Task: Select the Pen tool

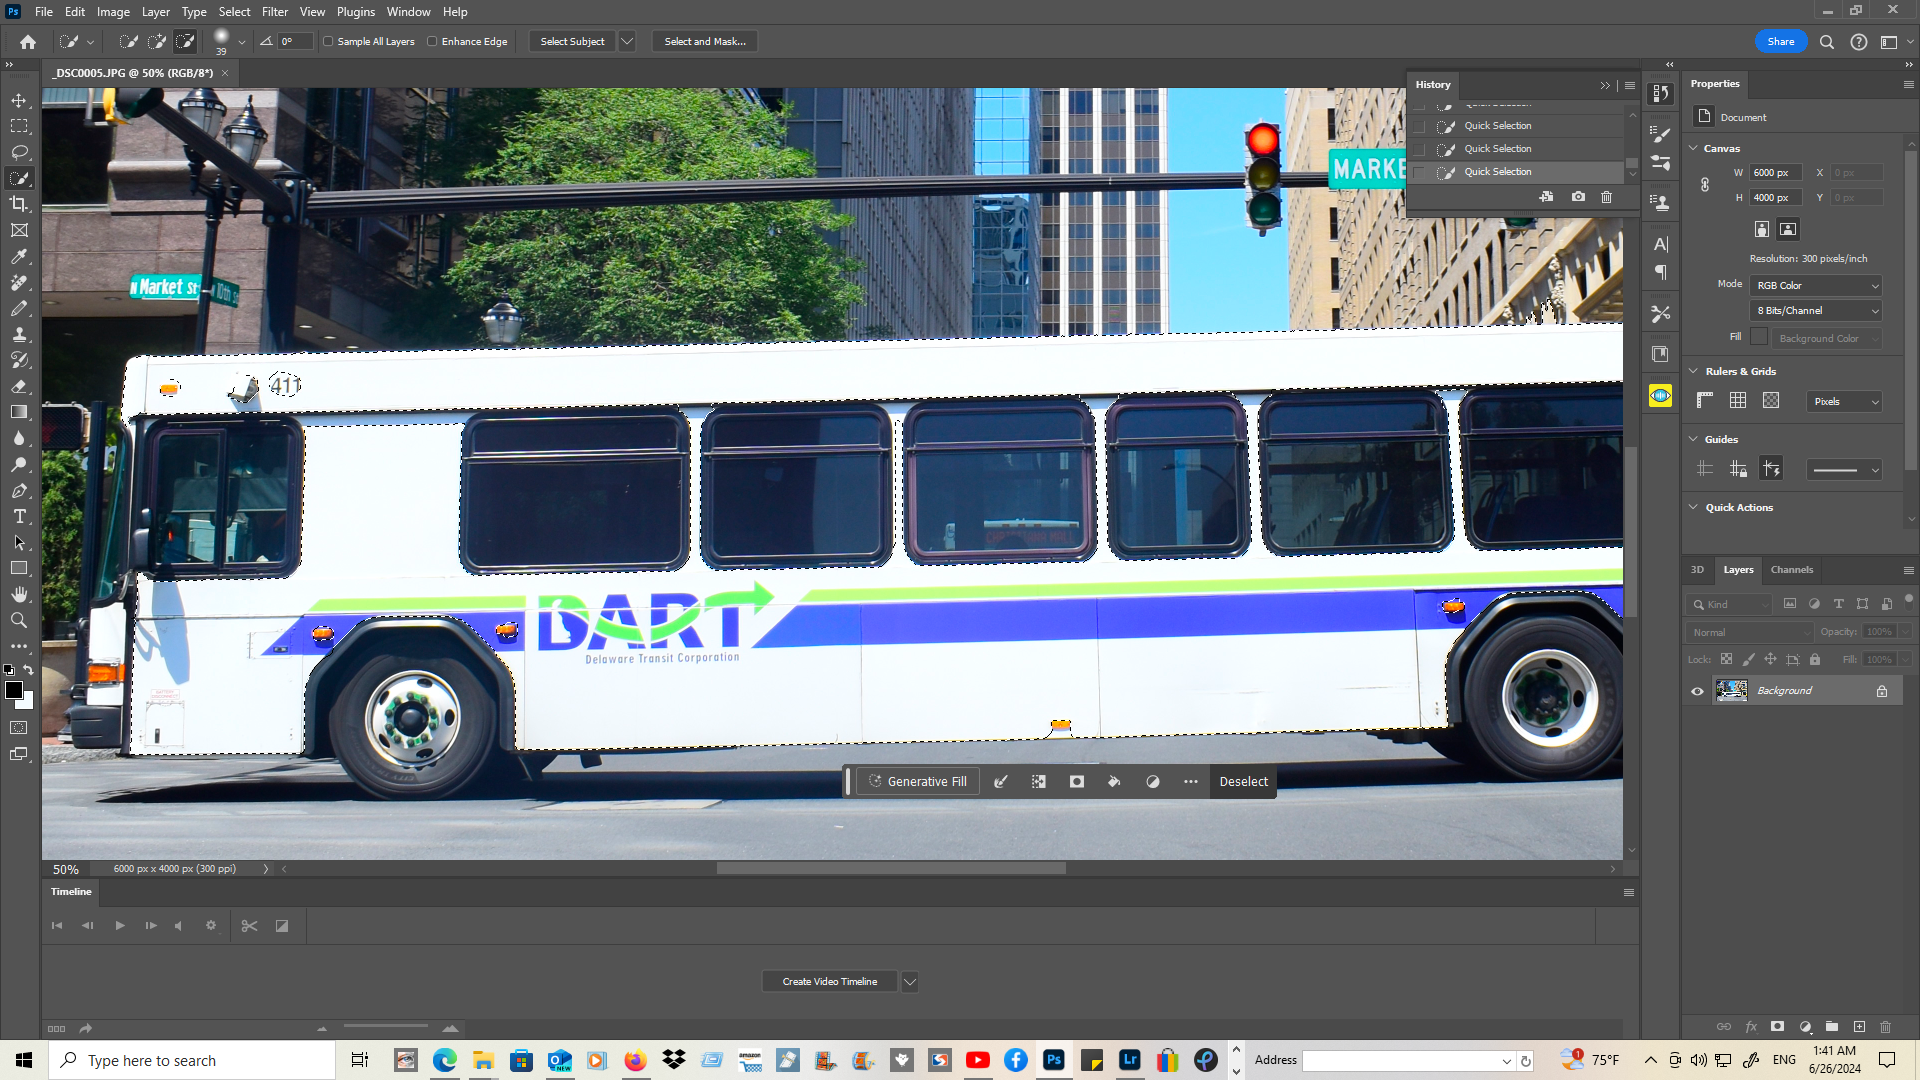Action: point(19,490)
